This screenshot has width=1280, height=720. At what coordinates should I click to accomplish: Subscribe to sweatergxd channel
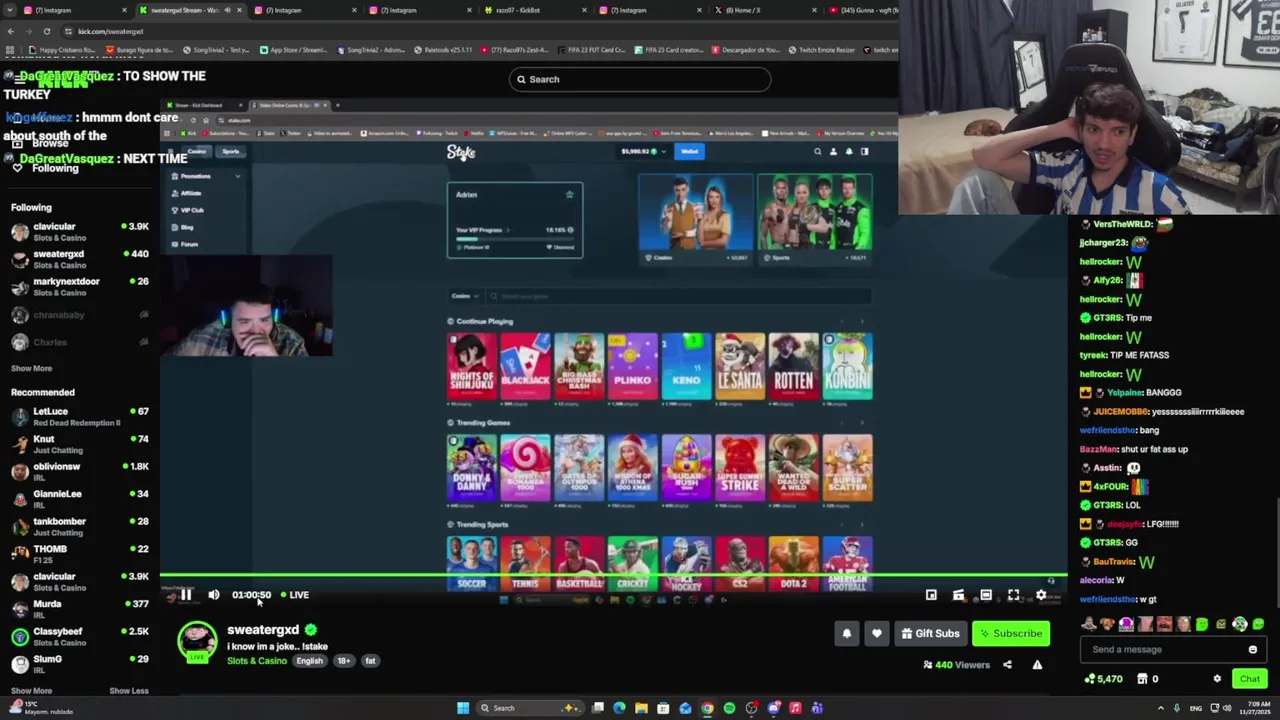[x=1010, y=633]
